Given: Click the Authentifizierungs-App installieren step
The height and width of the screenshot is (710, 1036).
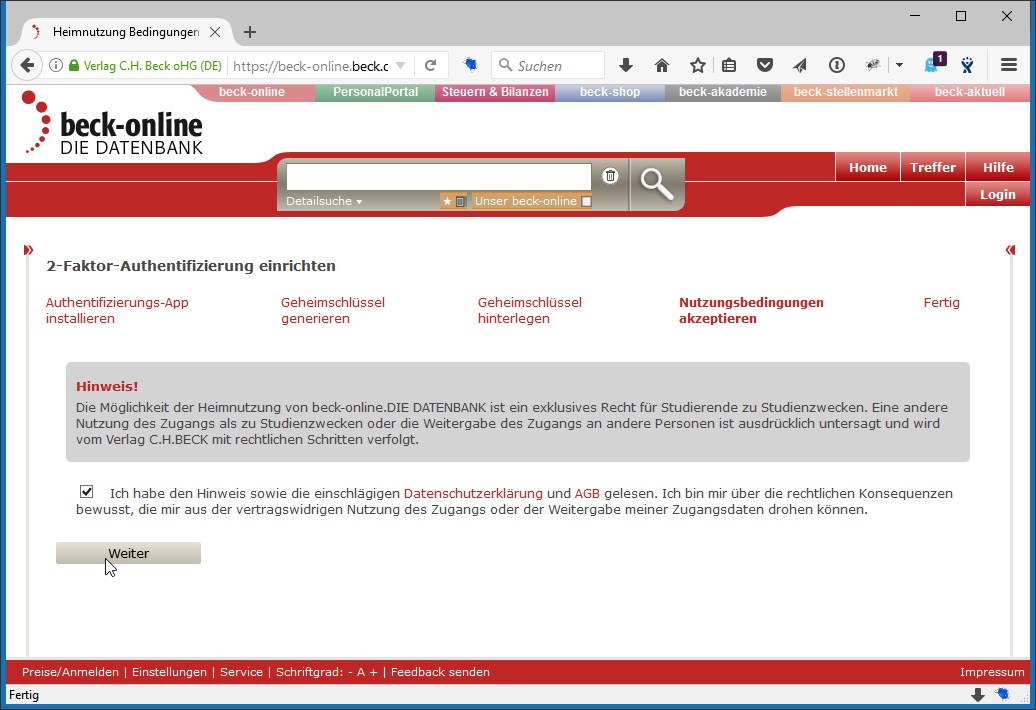Looking at the screenshot, I should click(x=117, y=310).
